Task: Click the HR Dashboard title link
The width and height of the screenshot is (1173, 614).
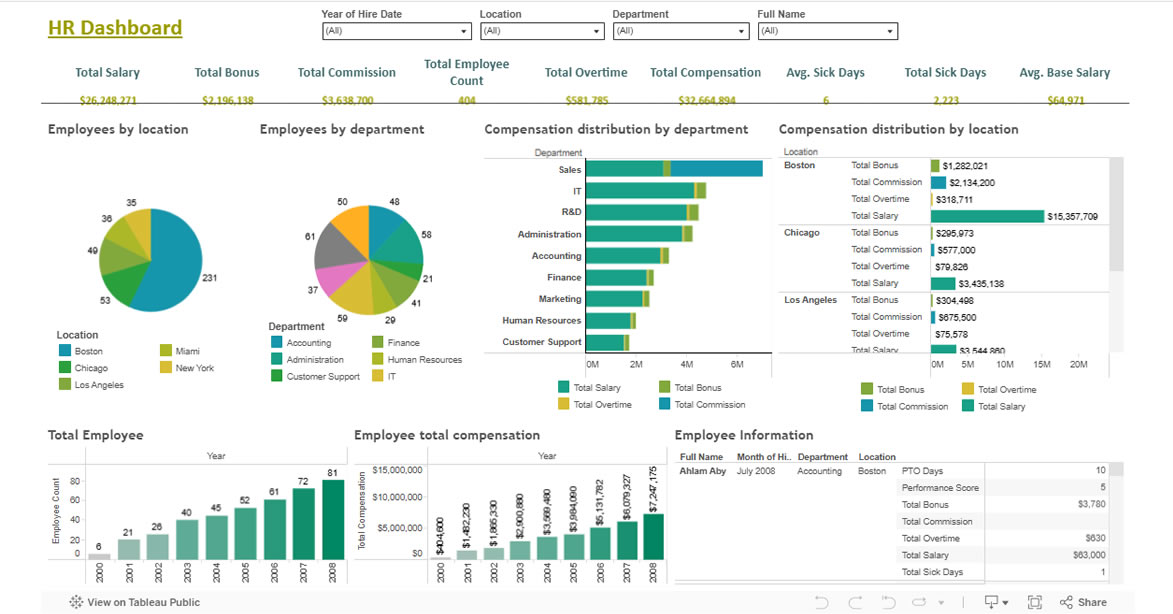Action: [x=115, y=28]
